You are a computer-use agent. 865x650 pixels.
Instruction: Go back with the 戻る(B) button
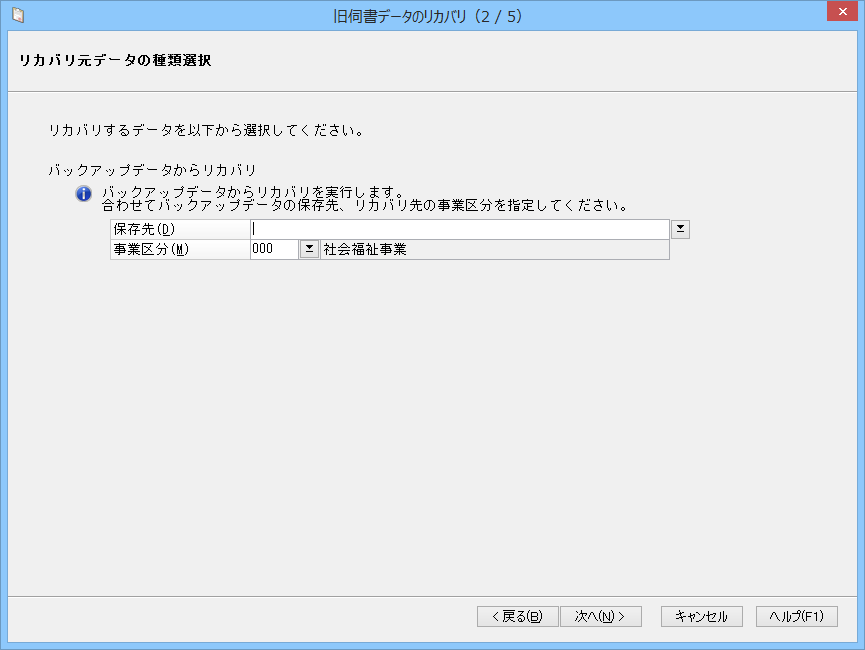tap(517, 616)
